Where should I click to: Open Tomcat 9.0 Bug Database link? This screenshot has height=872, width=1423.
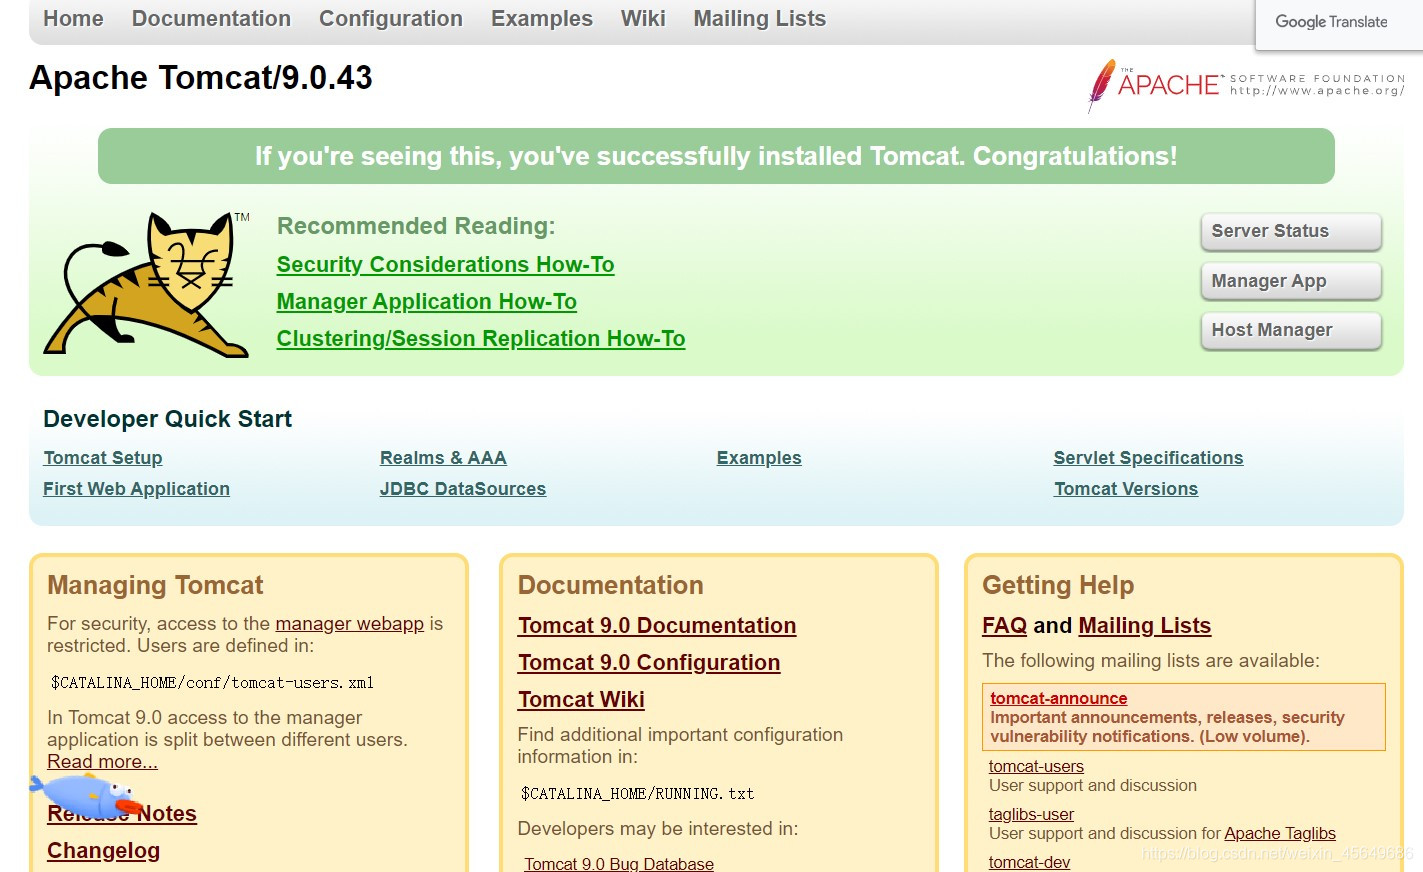619,863
